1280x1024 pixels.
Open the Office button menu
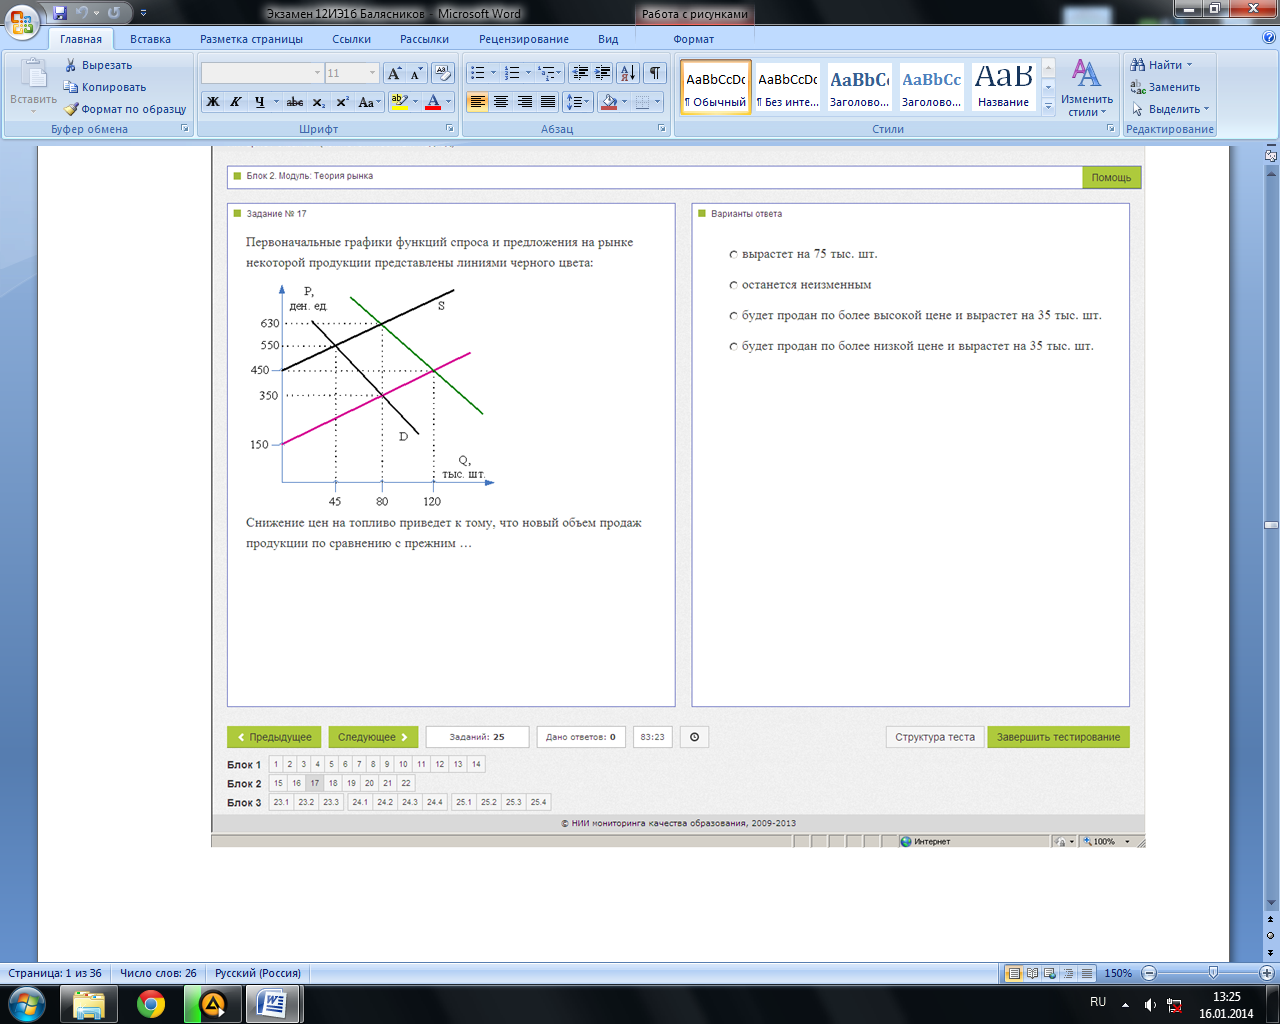click(x=22, y=21)
